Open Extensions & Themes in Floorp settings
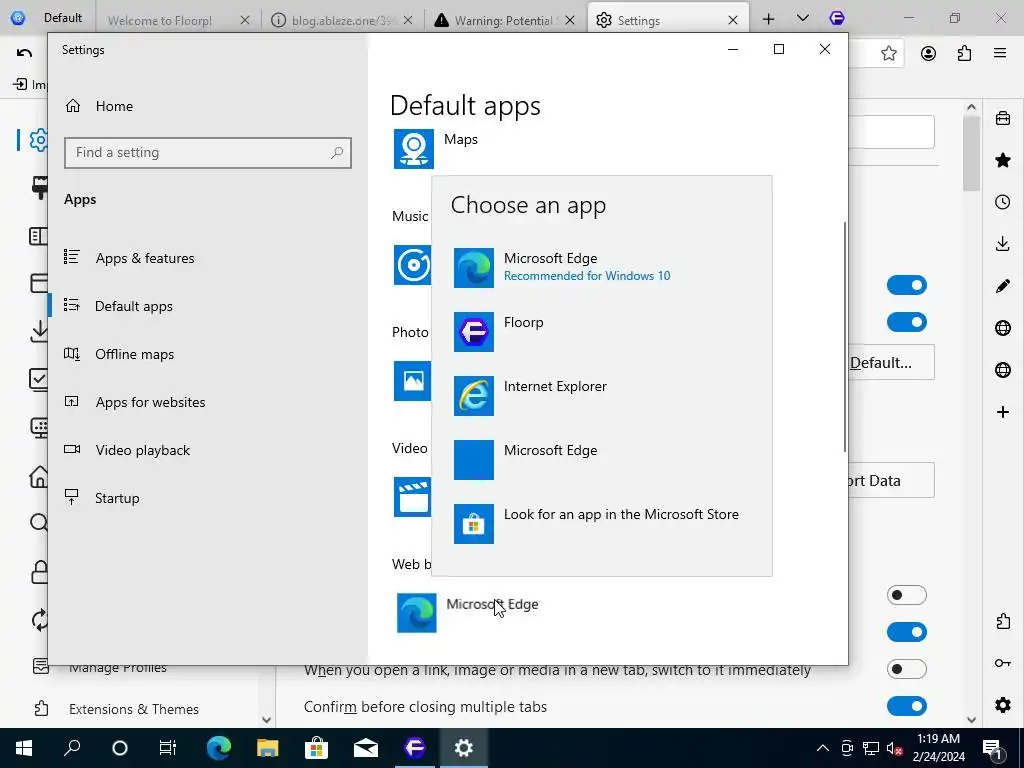 coord(118,709)
